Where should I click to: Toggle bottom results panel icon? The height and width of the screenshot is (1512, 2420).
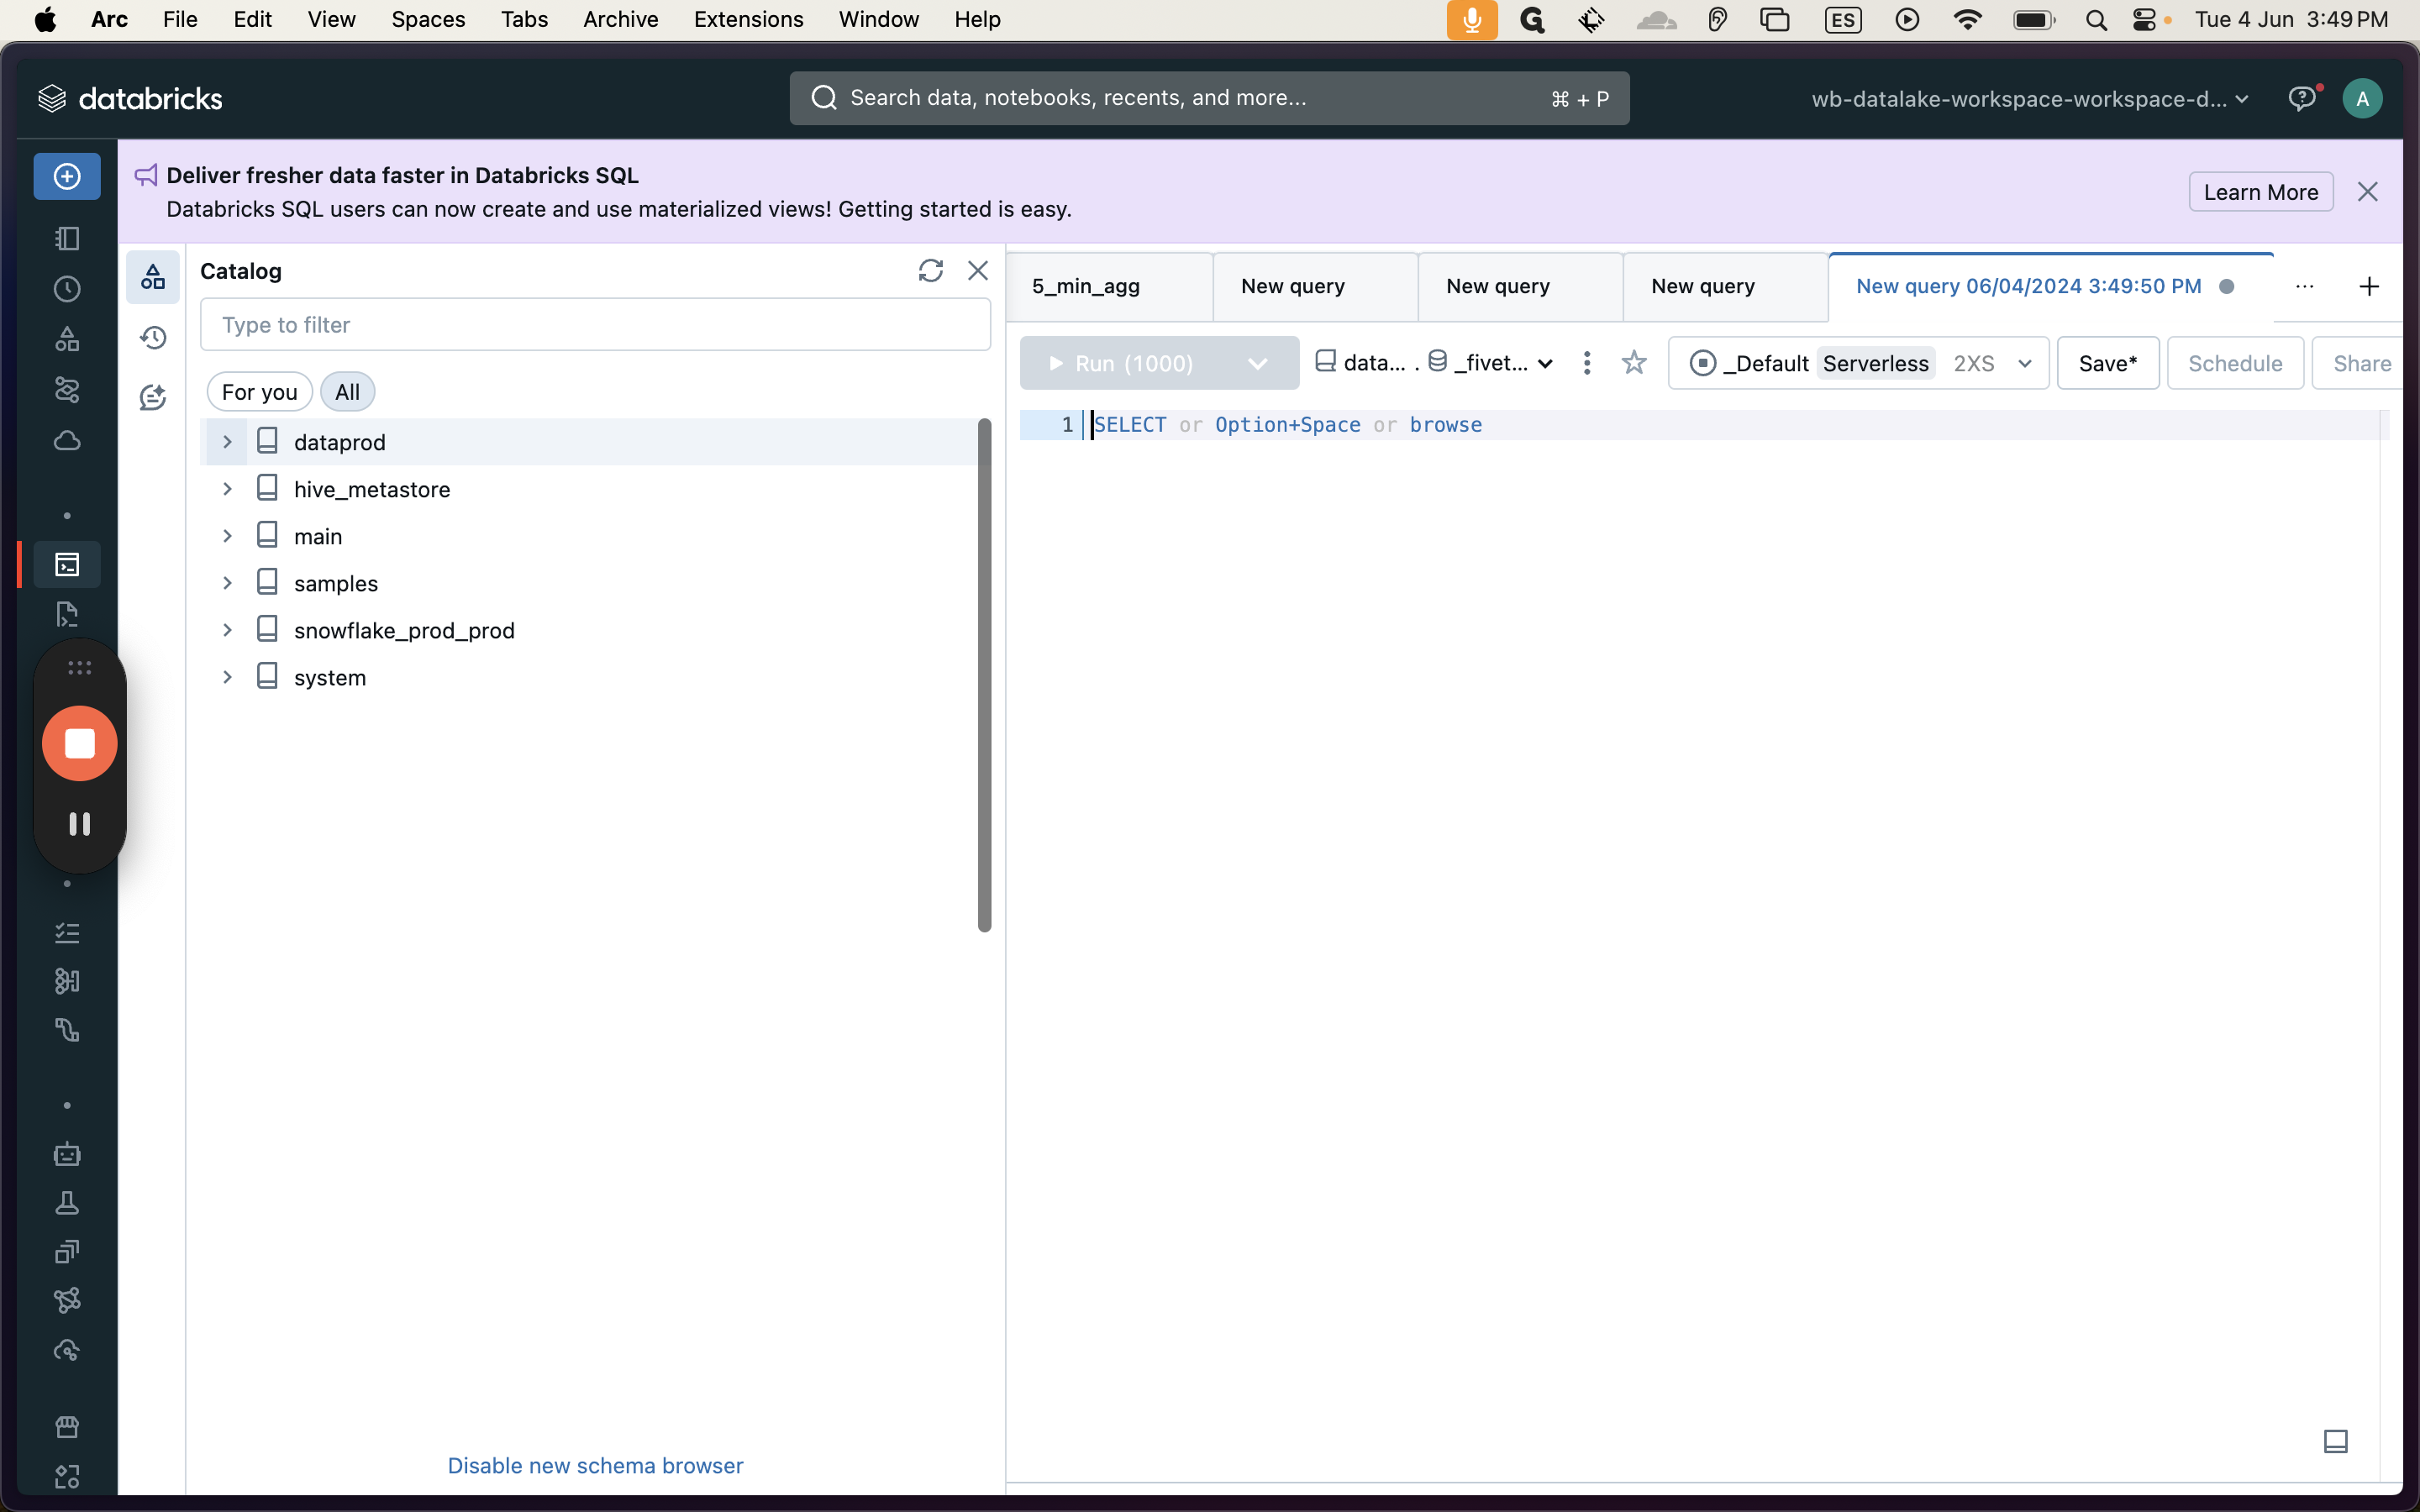coord(2335,1440)
